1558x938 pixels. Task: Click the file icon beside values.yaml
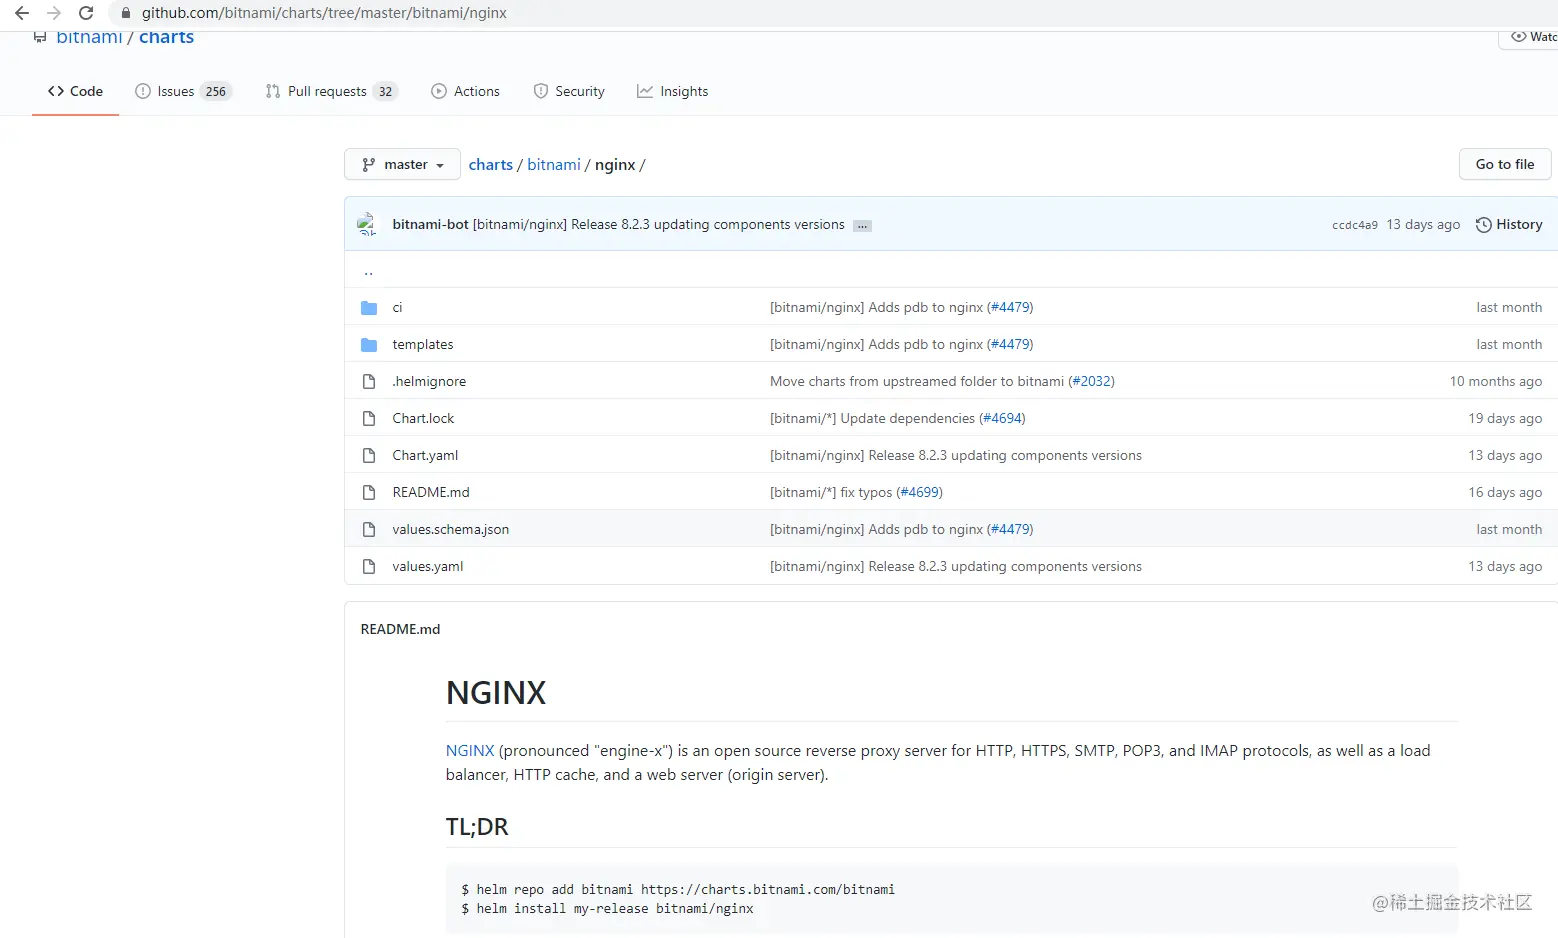(369, 566)
